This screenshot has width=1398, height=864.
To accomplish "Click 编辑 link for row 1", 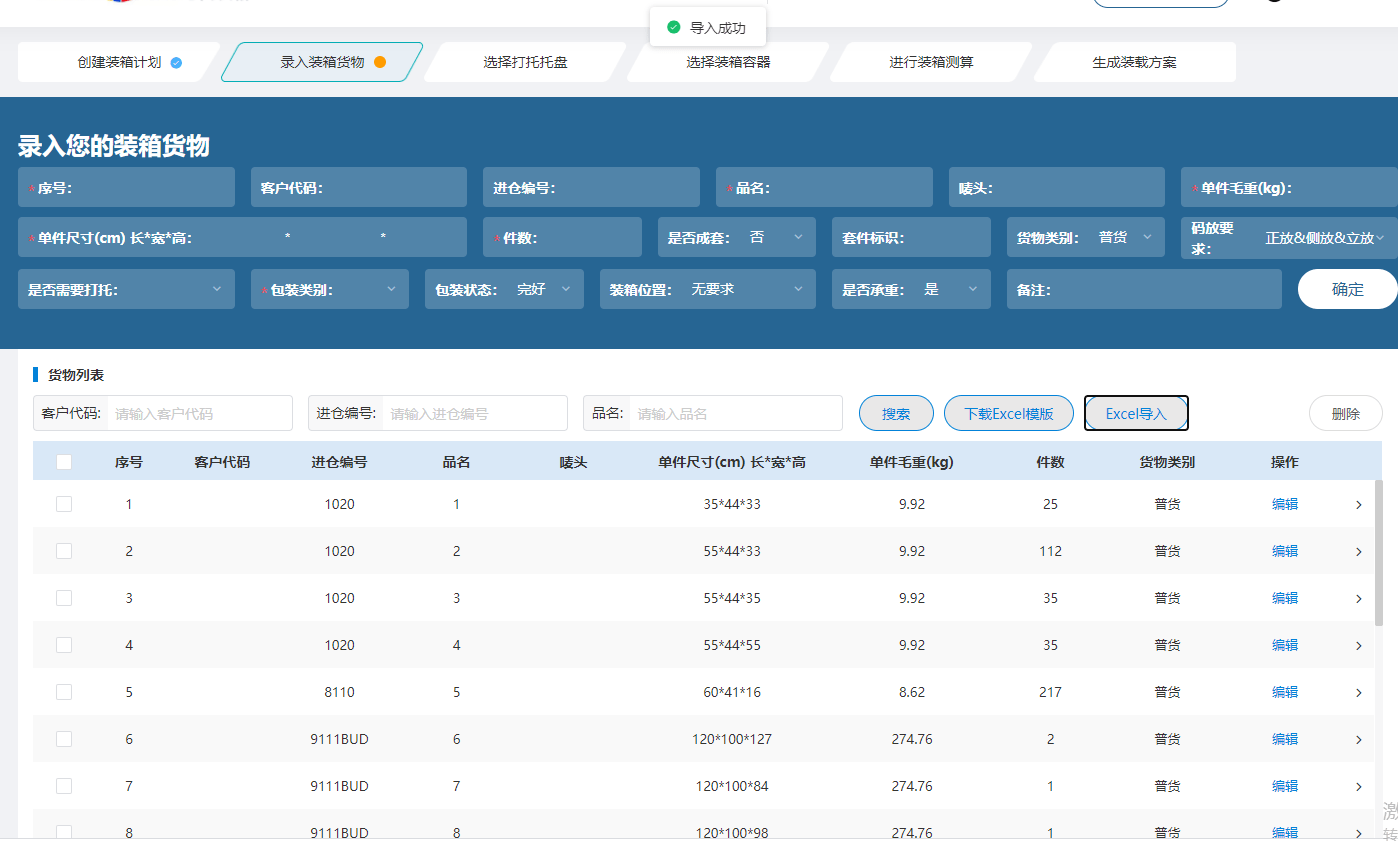I will pos(1284,504).
